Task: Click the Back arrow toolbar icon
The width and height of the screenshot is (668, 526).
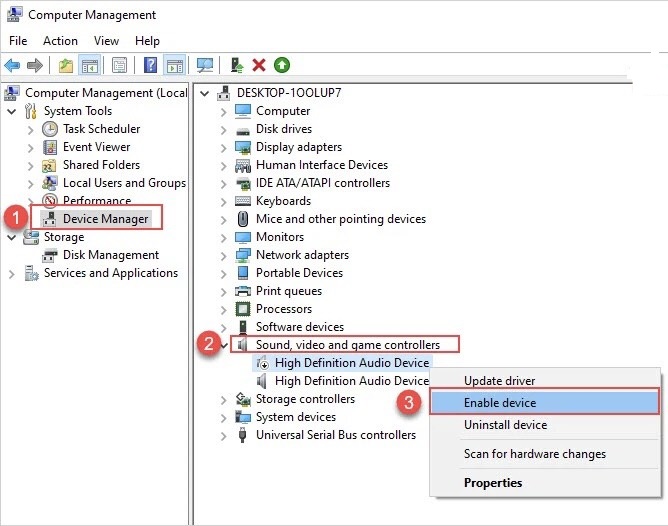Action: click(x=12, y=66)
